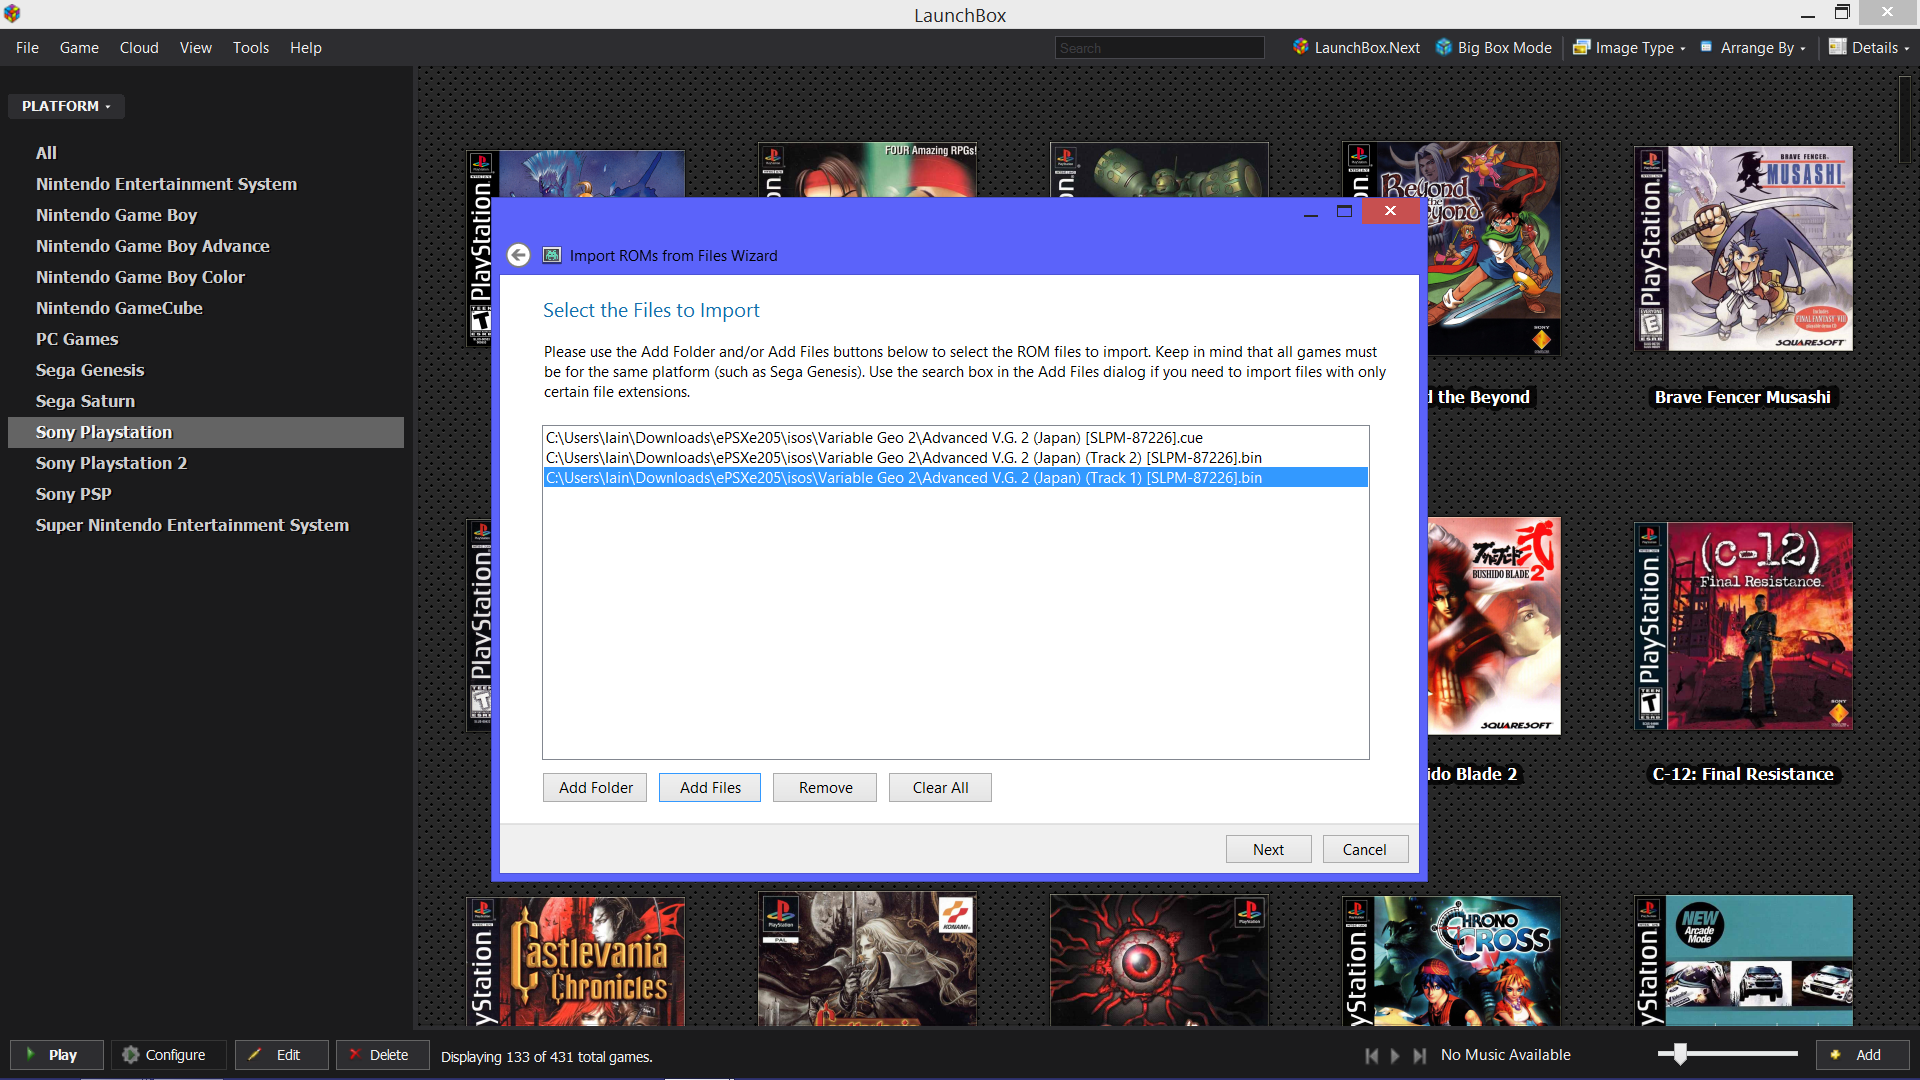Open the Tools menu
This screenshot has height=1080, width=1920.
point(251,47)
